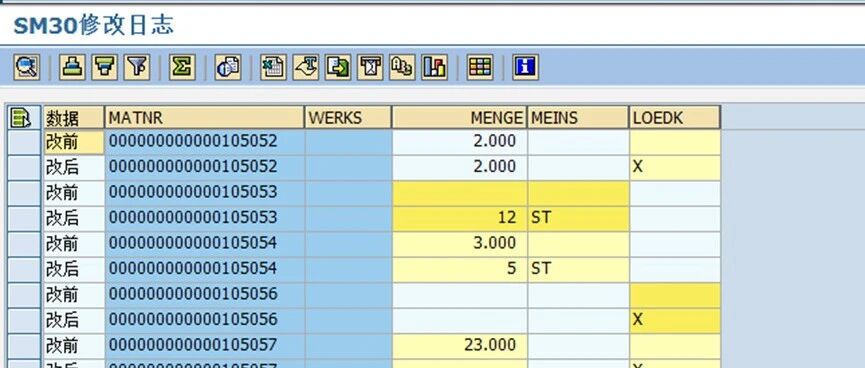Click 改后 cell in the 105054 row
This screenshot has height=368, width=865.
coord(74,269)
